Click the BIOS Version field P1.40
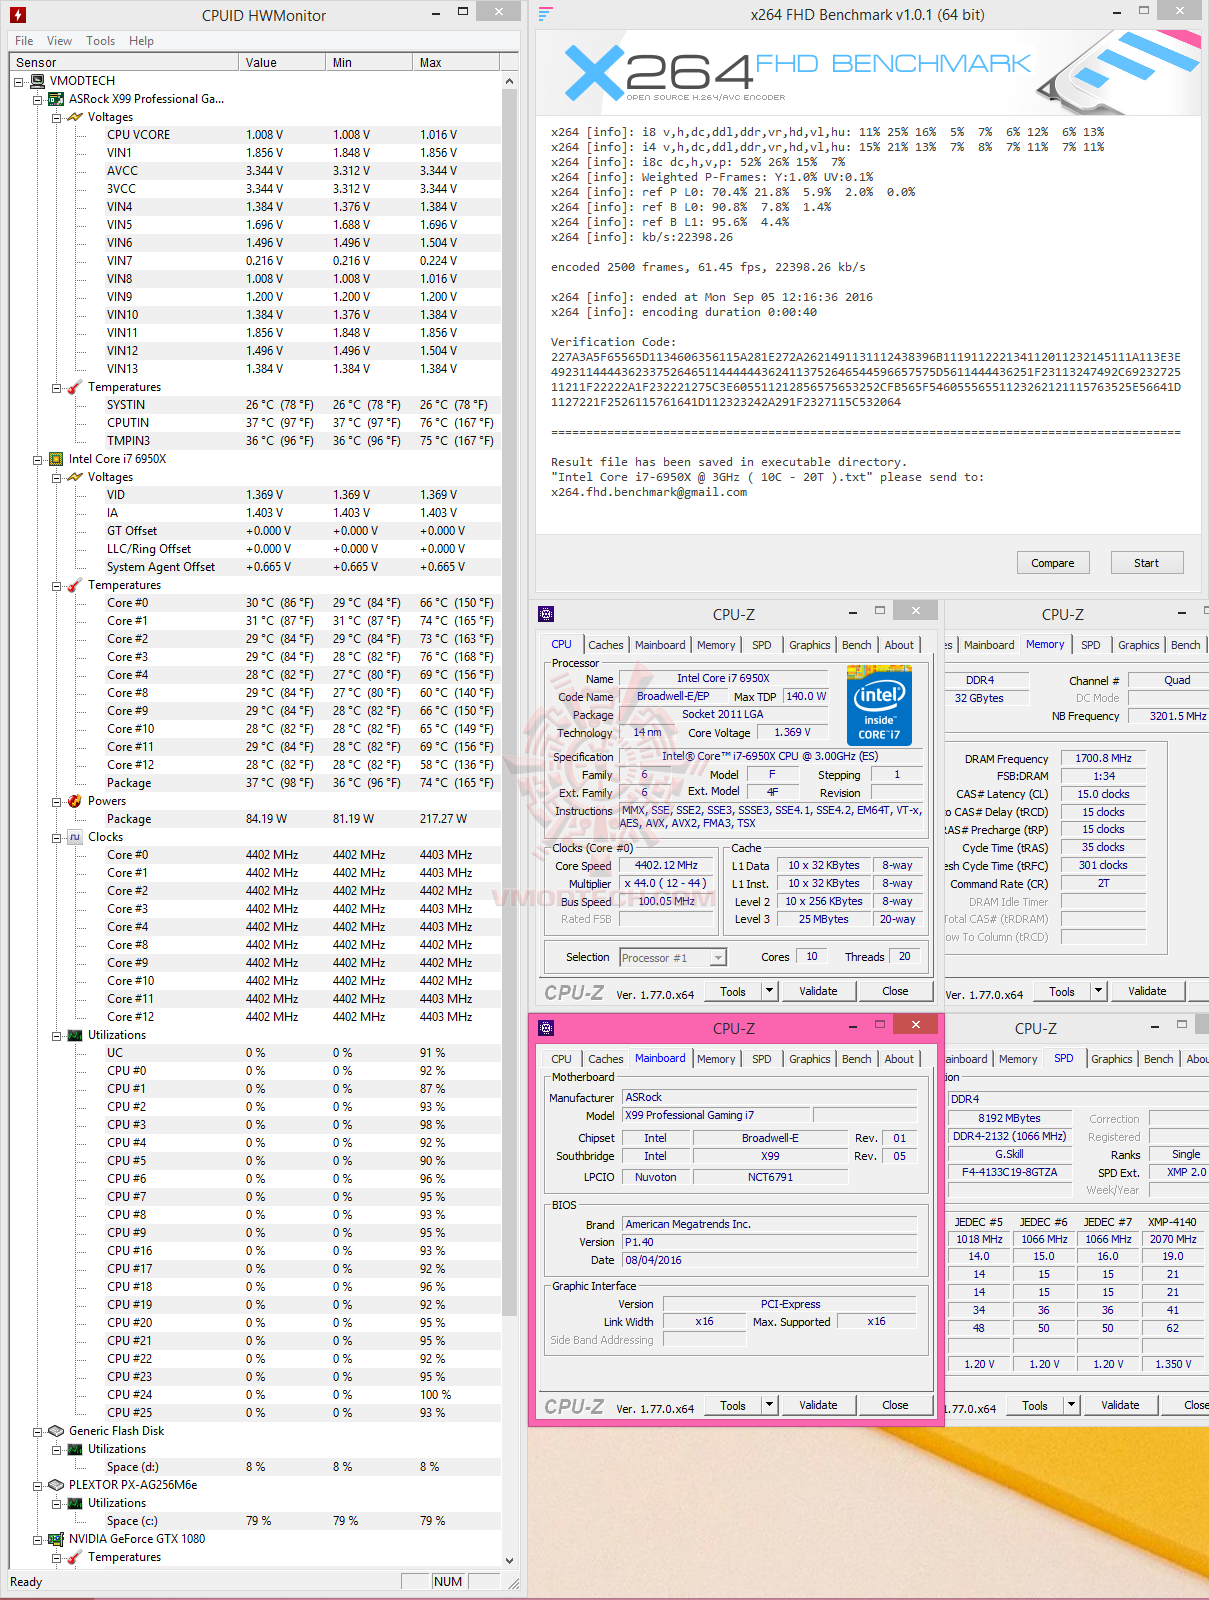 [x=769, y=1242]
